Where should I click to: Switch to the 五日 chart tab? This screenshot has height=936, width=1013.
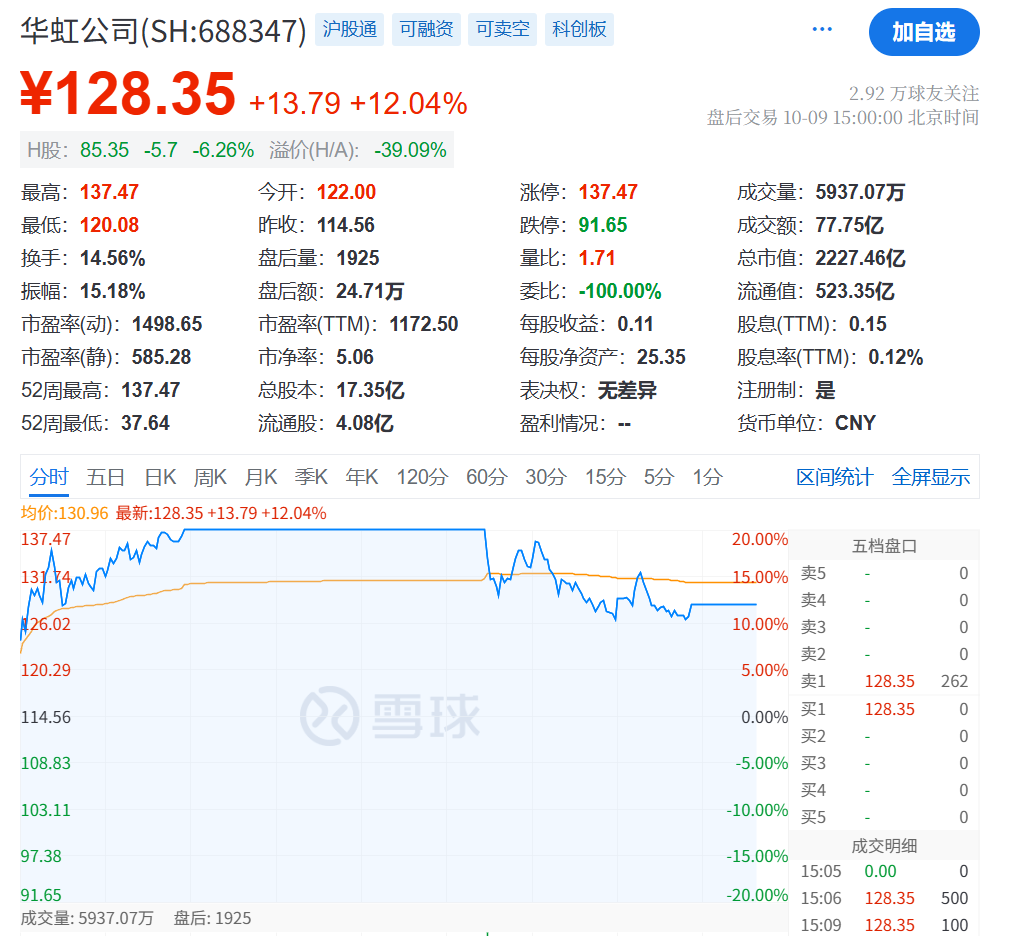click(105, 477)
